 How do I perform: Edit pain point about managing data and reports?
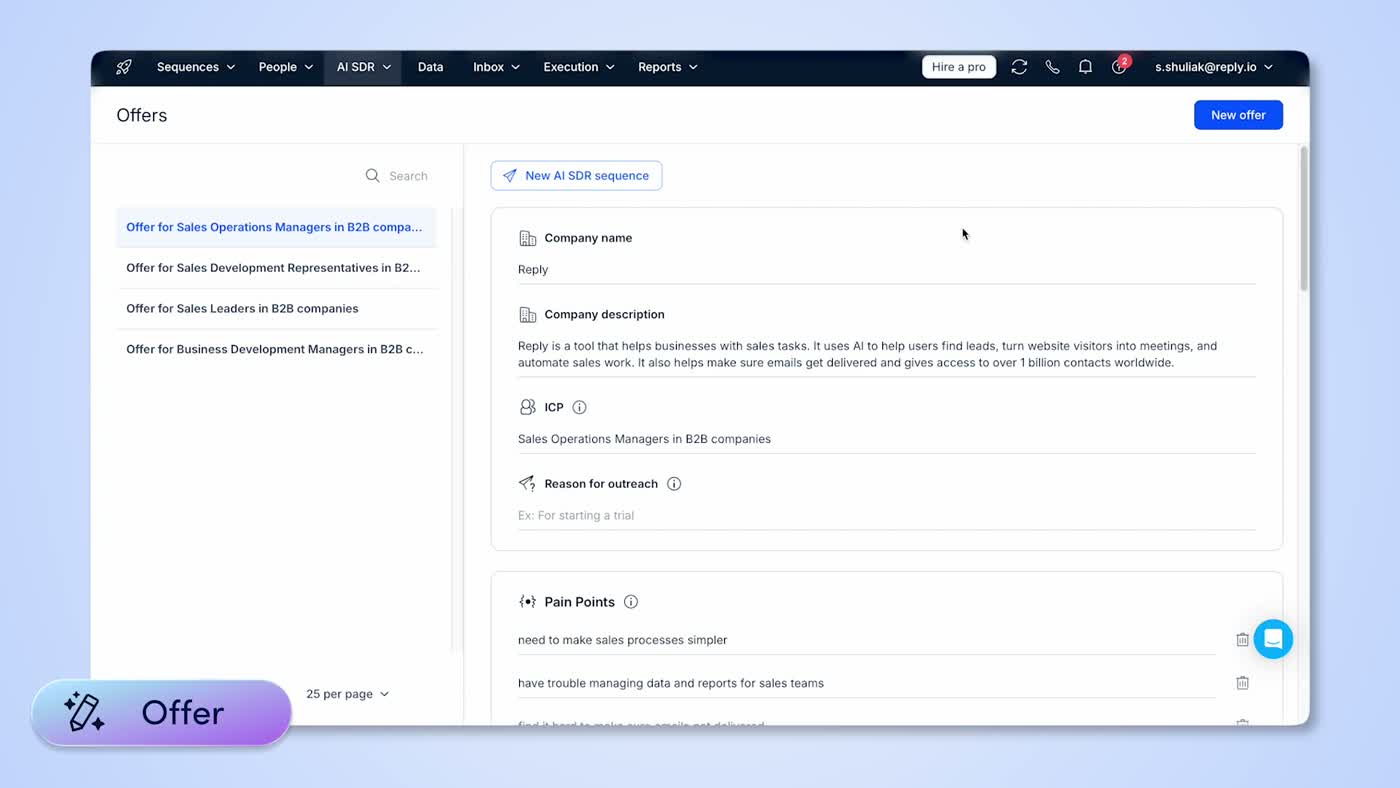[x=866, y=684]
